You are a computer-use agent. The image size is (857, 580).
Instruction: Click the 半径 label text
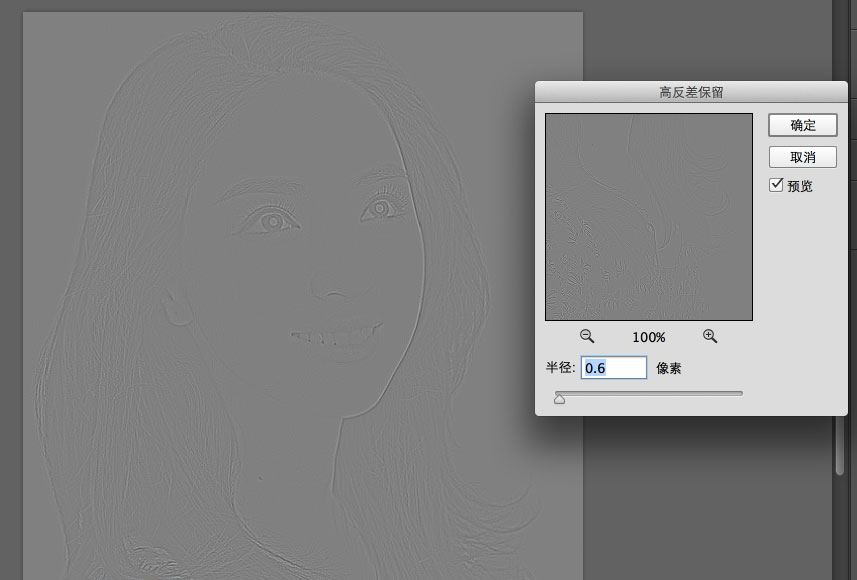click(x=559, y=368)
